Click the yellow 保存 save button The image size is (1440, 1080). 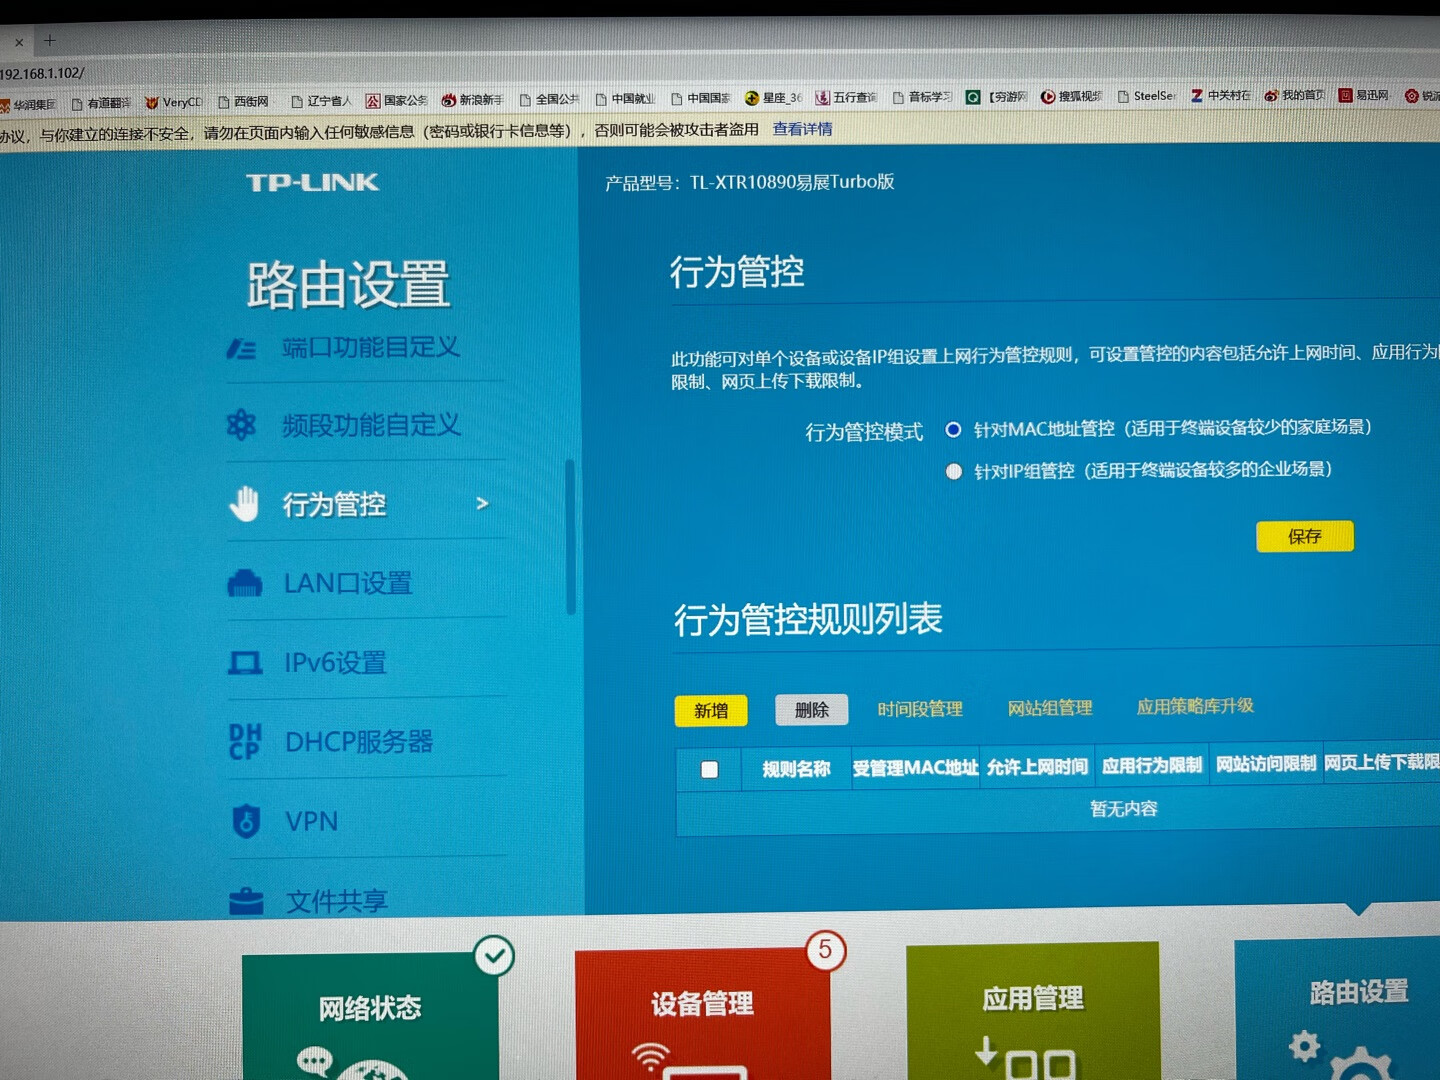(1304, 536)
